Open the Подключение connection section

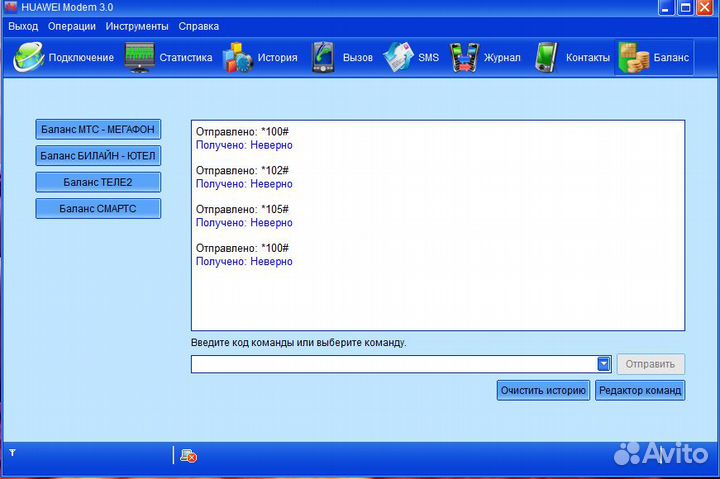pos(64,58)
